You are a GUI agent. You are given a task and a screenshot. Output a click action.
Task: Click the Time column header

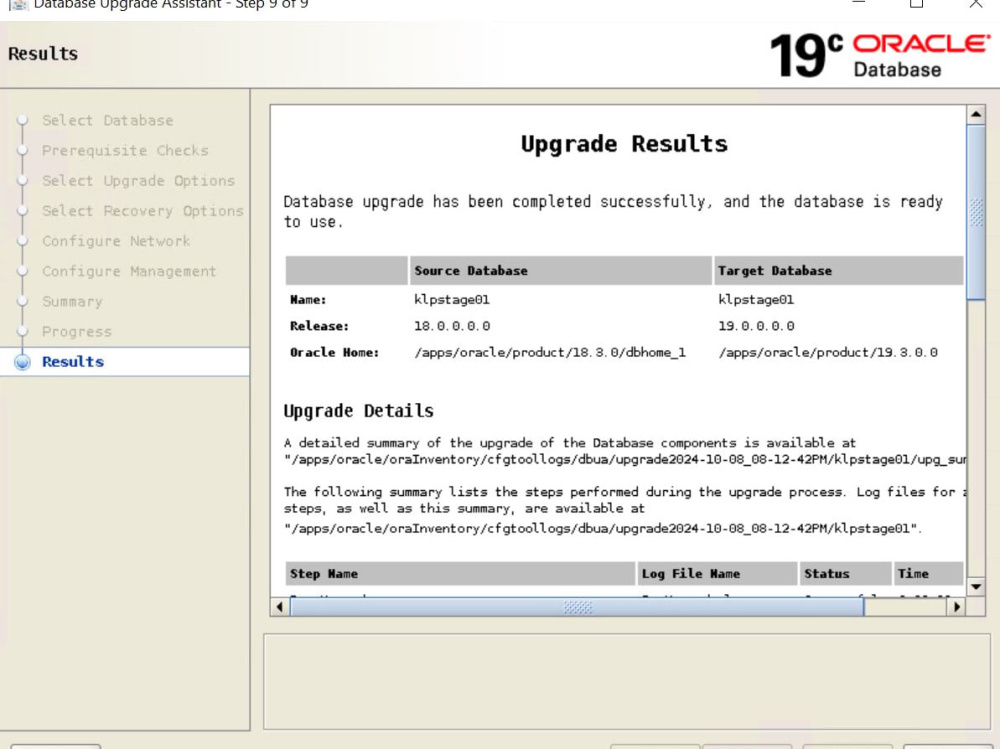pos(928,574)
